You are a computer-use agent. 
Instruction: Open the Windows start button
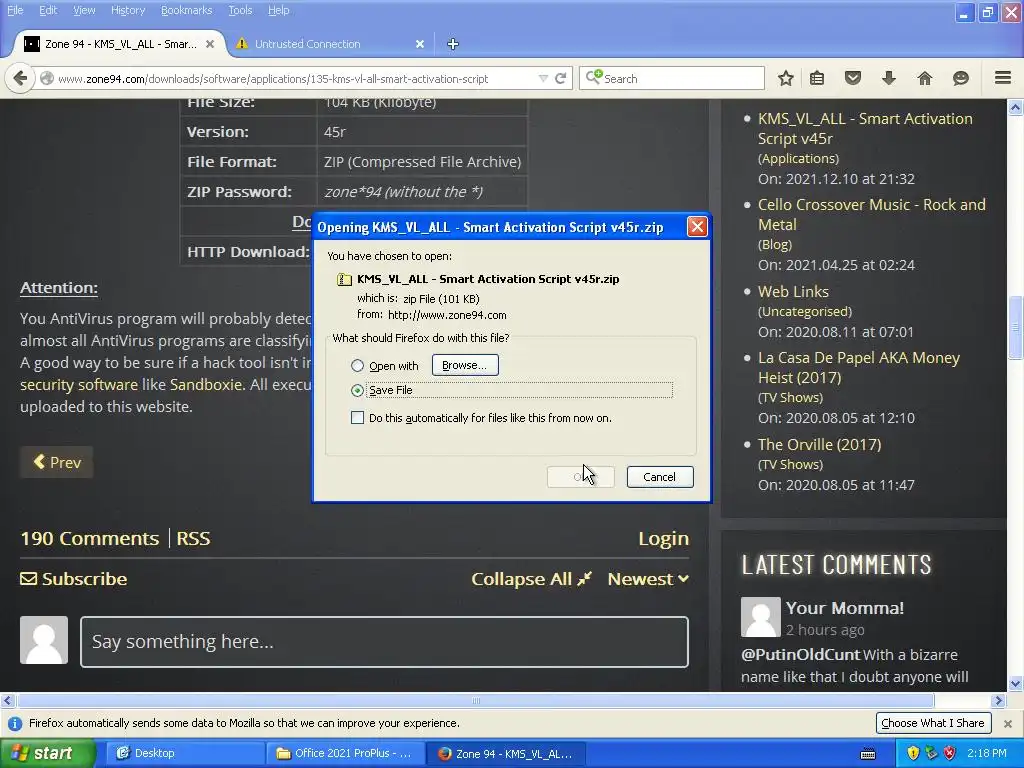point(46,753)
